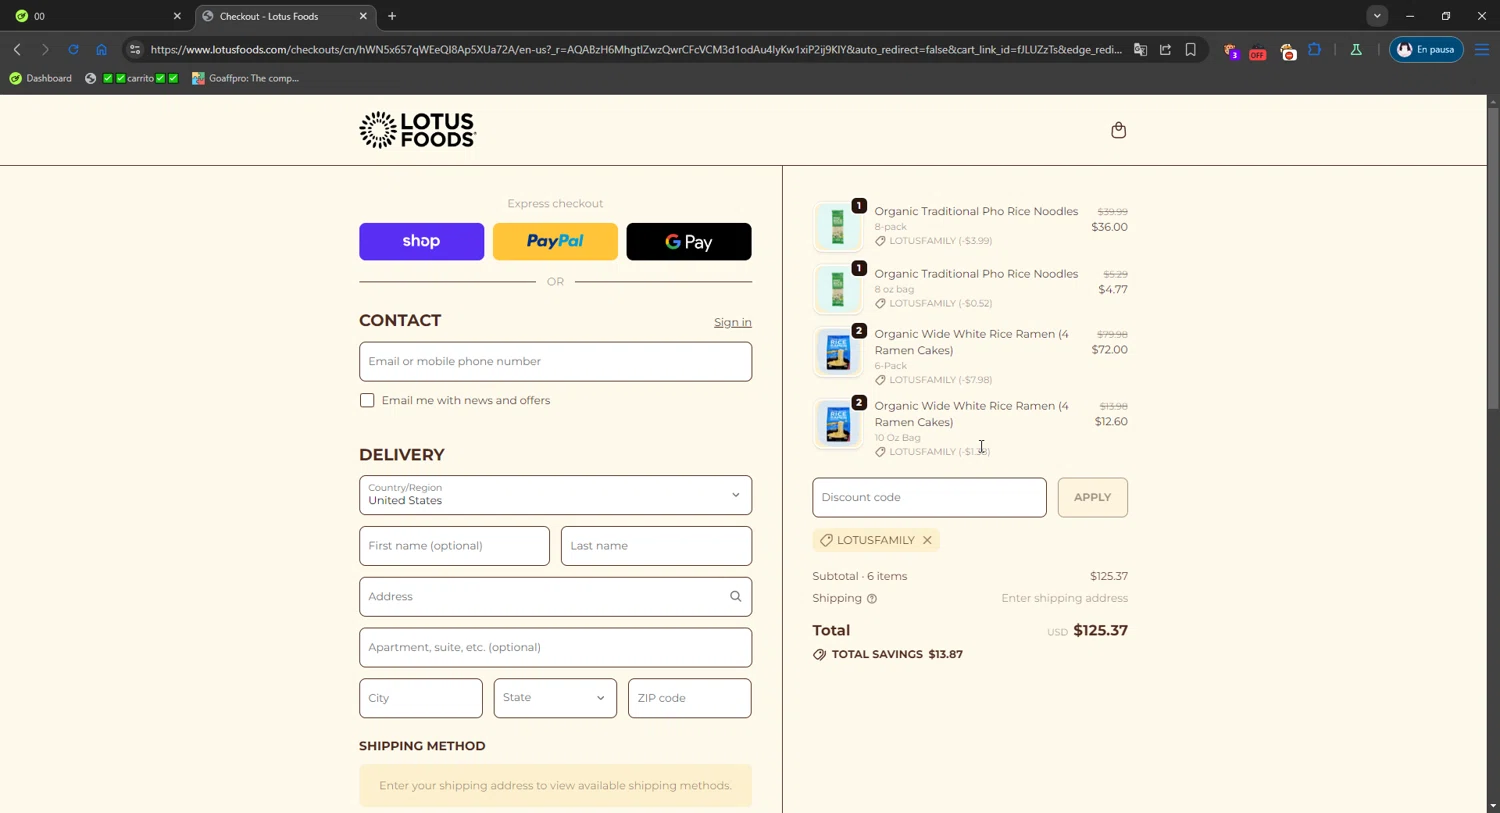
Task: Open the tab search dropdown arrow
Action: (1377, 16)
